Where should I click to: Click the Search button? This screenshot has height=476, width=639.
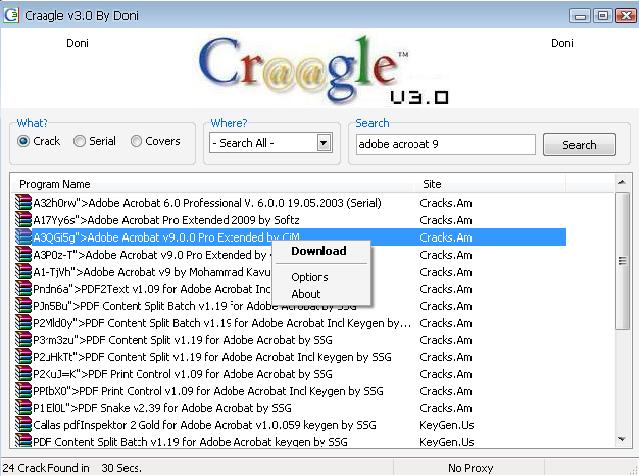click(x=579, y=145)
